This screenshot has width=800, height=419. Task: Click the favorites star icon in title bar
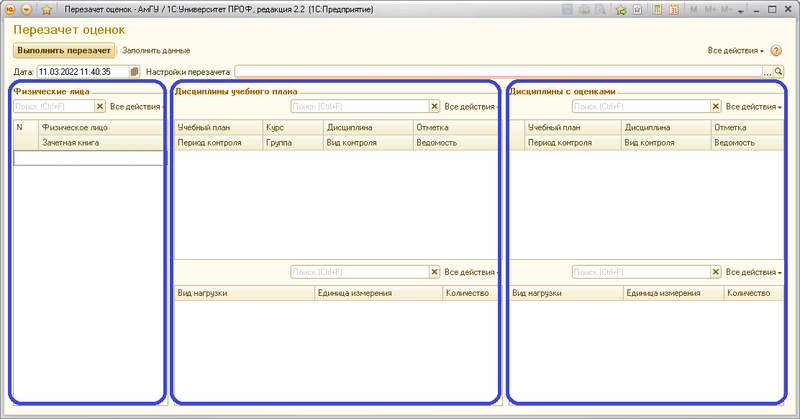click(46, 9)
